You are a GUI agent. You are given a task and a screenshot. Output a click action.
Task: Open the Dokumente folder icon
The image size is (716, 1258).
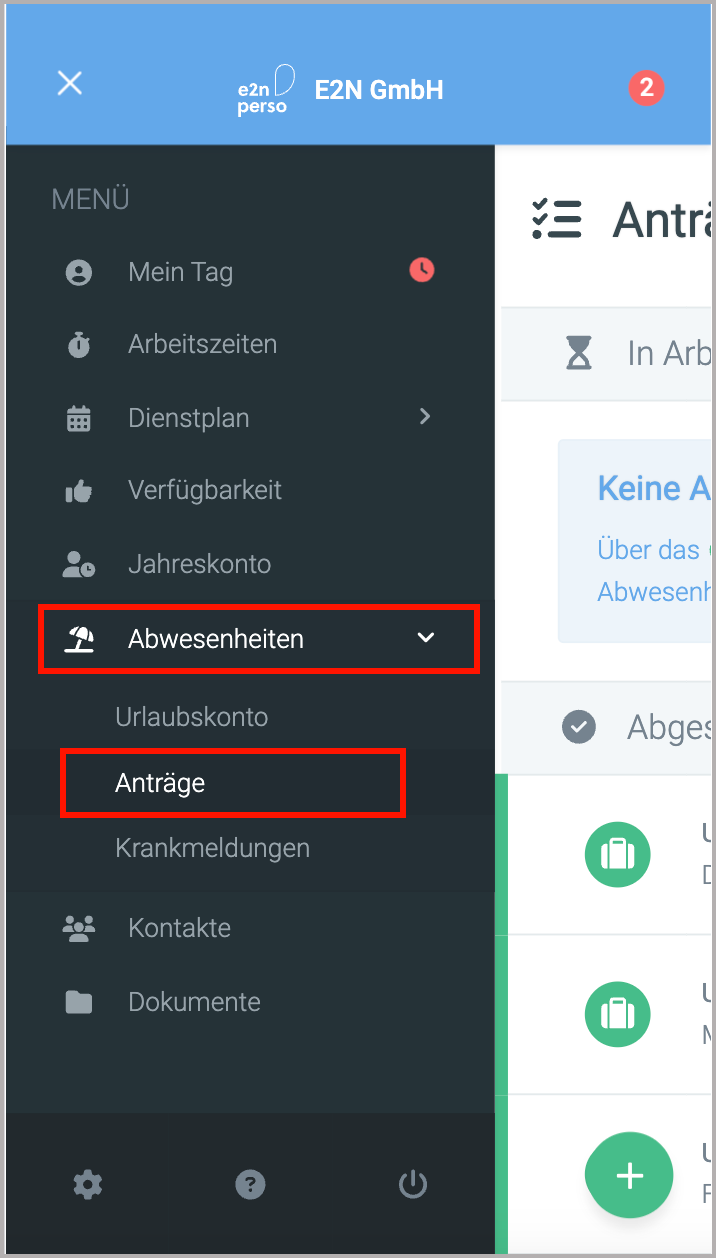79,1001
